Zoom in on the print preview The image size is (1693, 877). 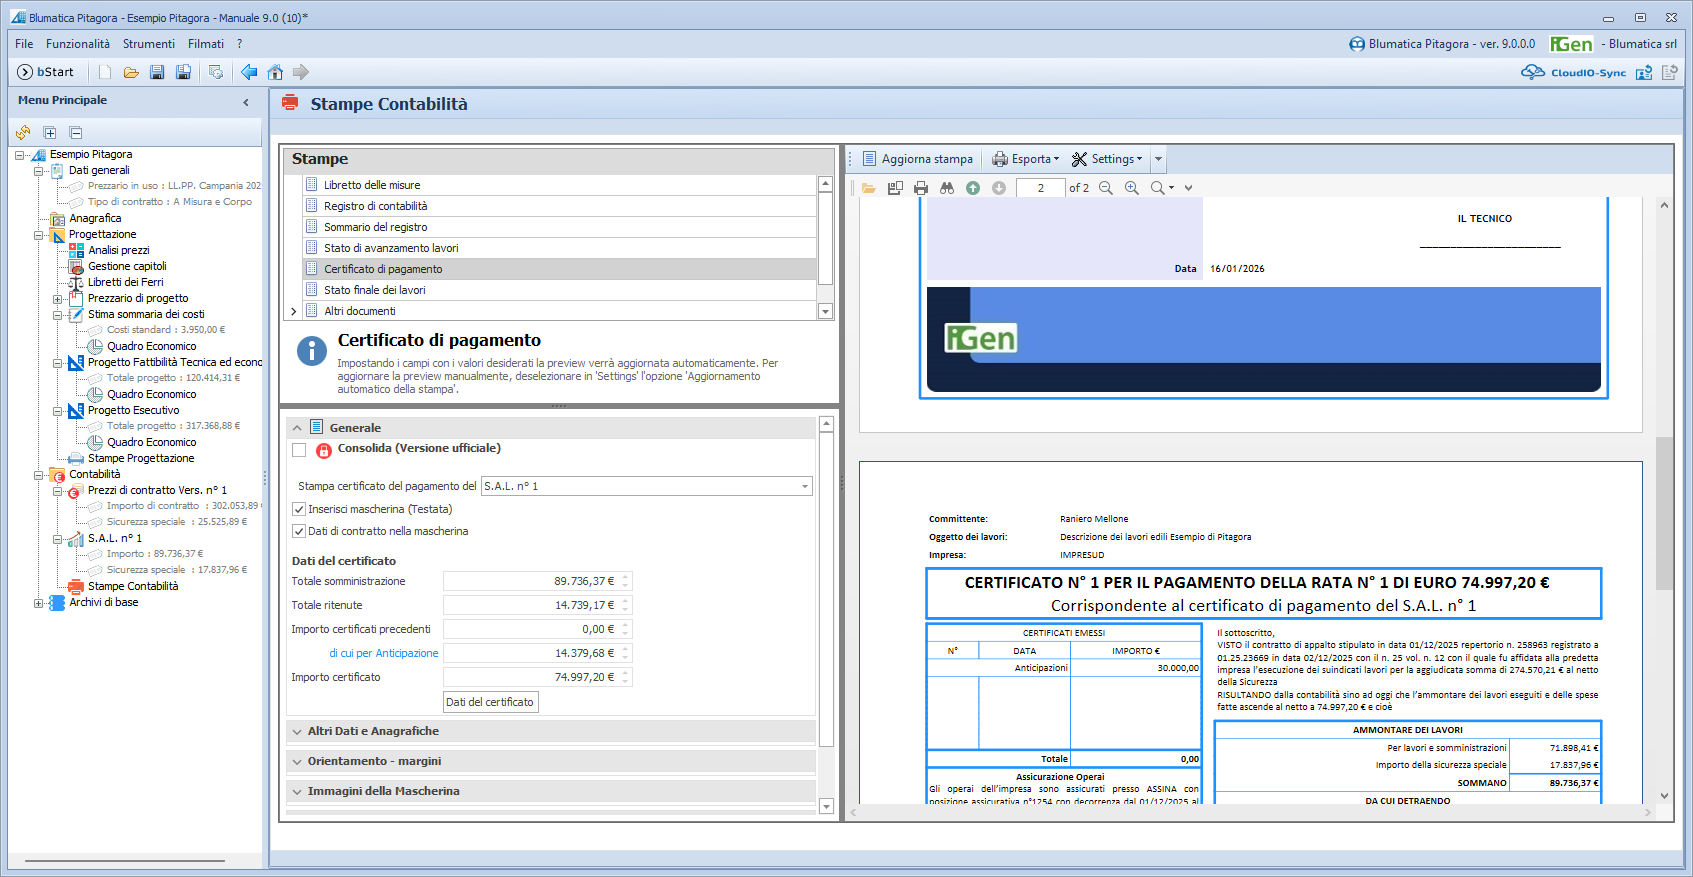1131,188
